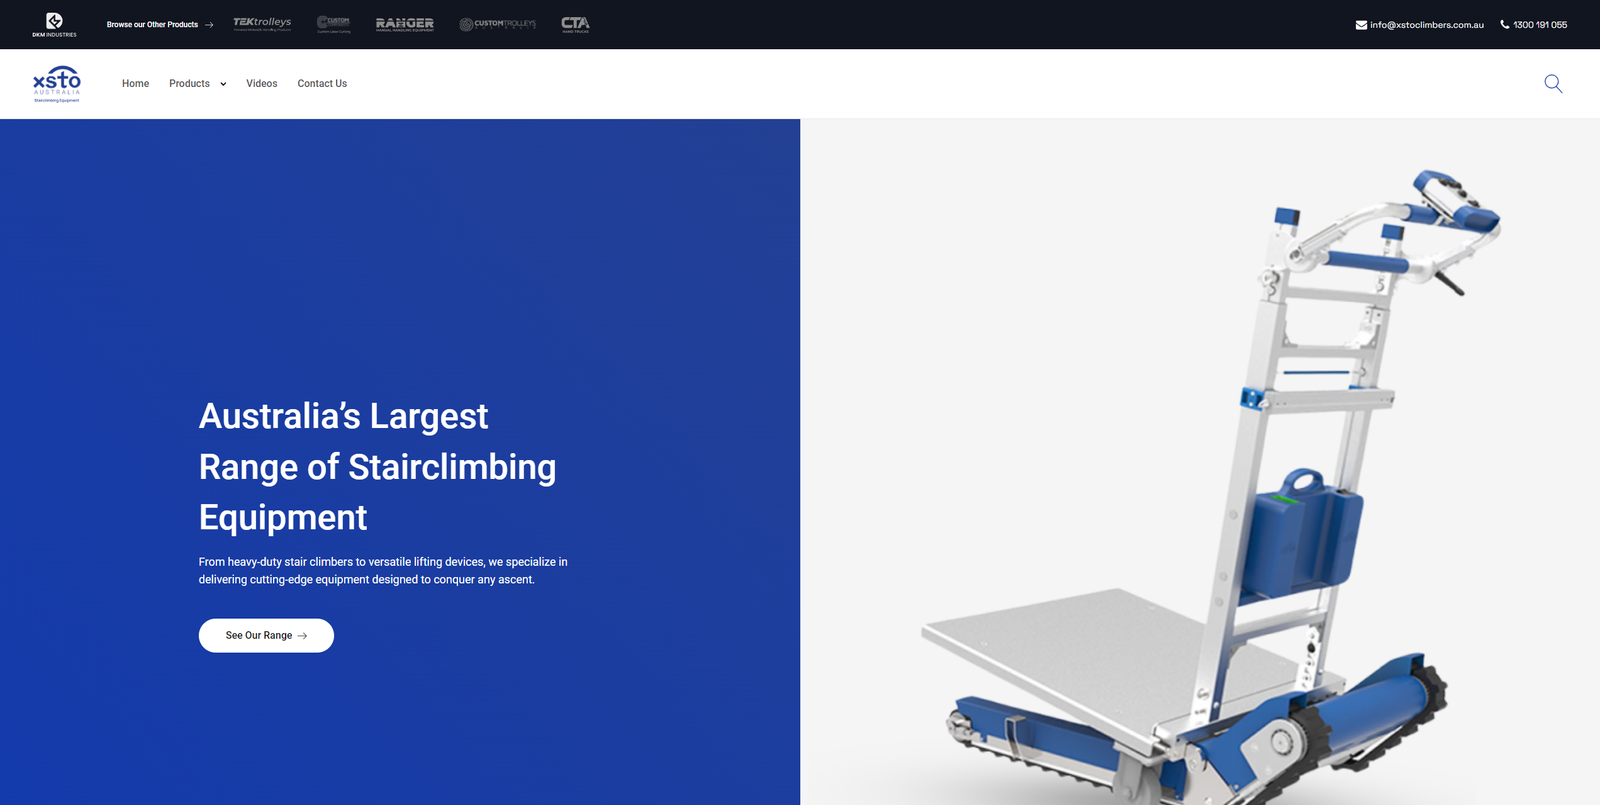Open the Products menu item
This screenshot has height=805, width=1600.
(189, 84)
